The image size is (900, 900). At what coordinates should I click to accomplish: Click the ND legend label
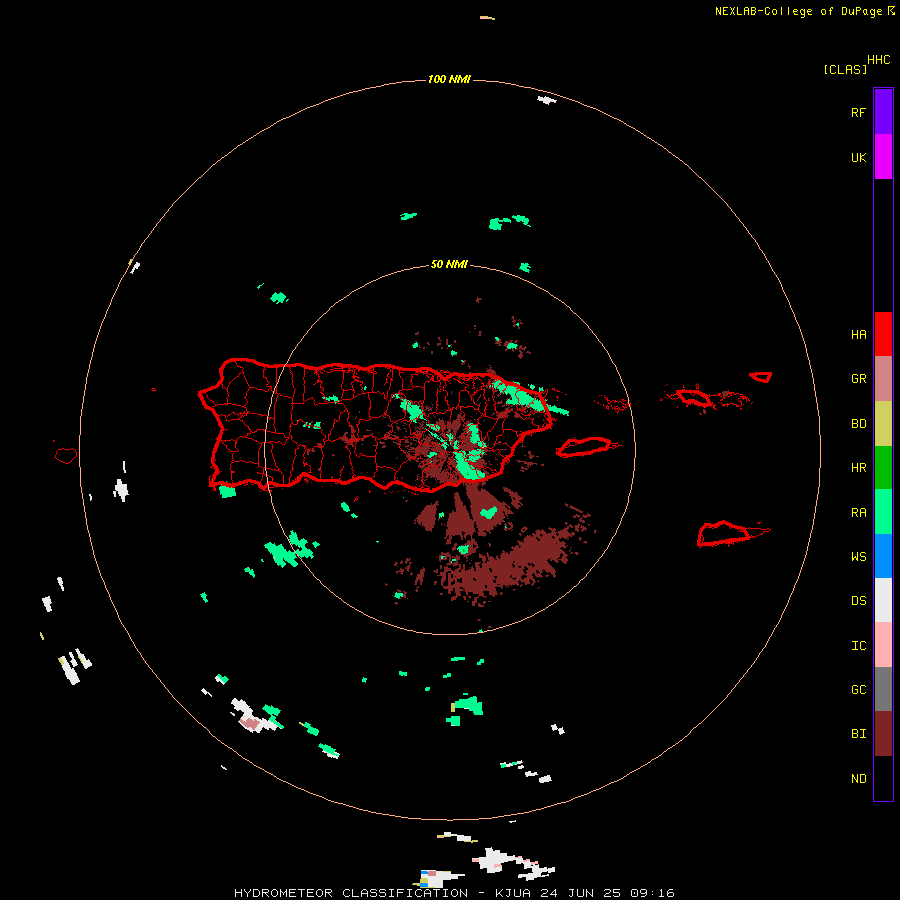tap(858, 779)
